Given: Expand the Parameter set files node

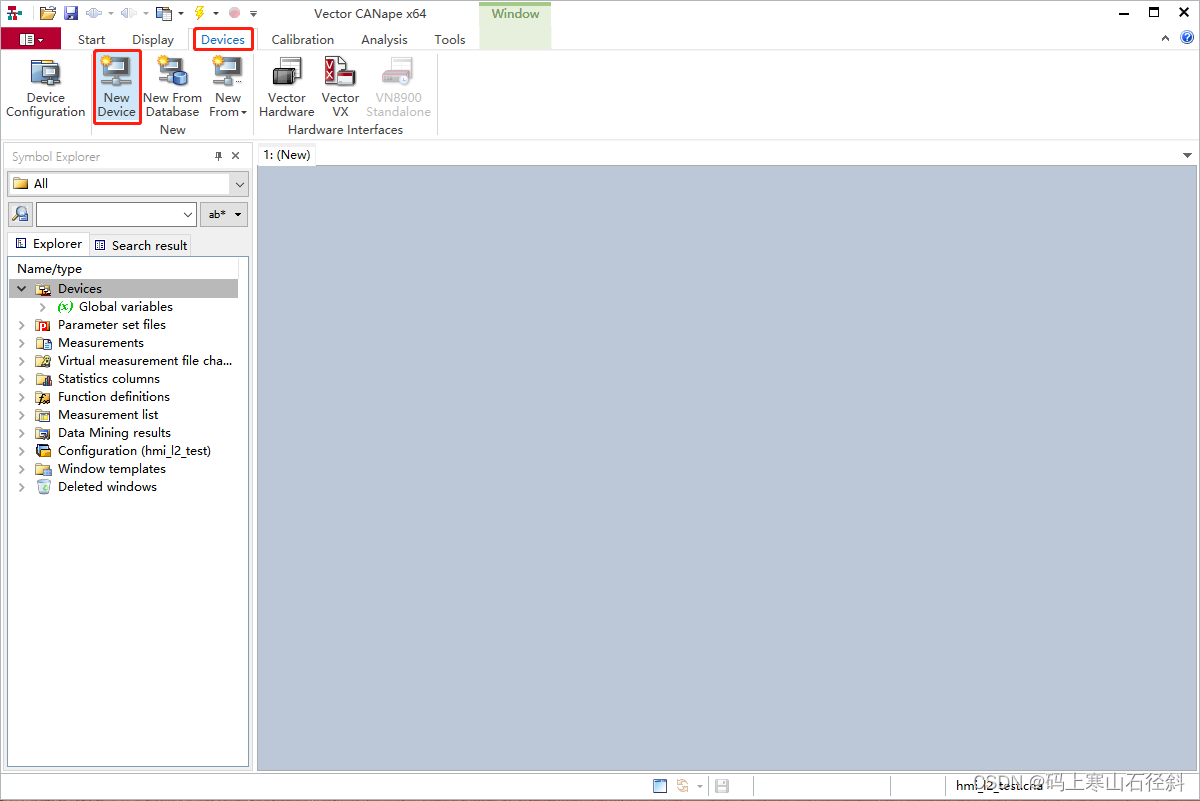Looking at the screenshot, I should (22, 325).
